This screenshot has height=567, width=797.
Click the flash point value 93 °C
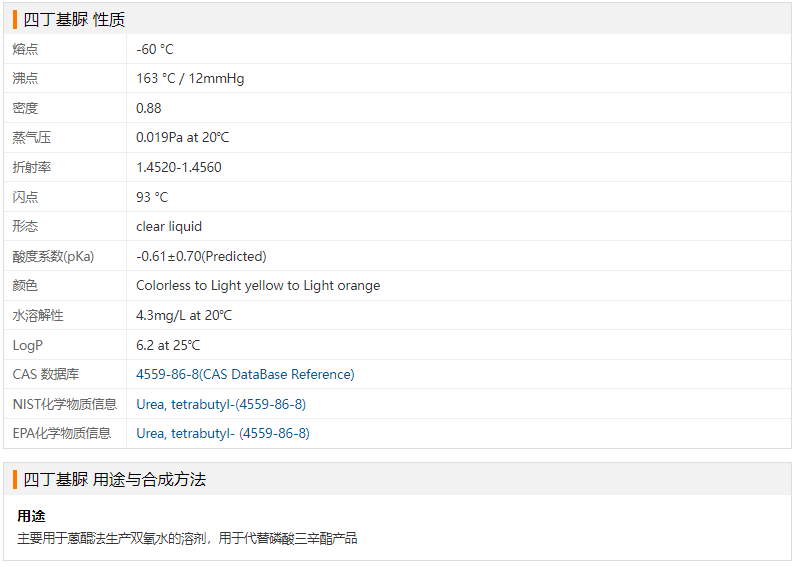point(152,197)
